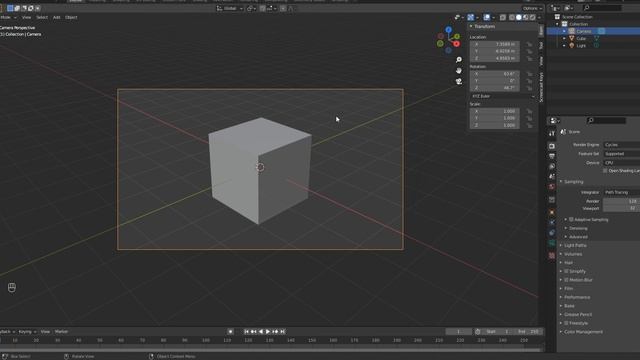Expand the Cube item in outliner
Viewport: 640px width, 360px height.
(x=564, y=38)
